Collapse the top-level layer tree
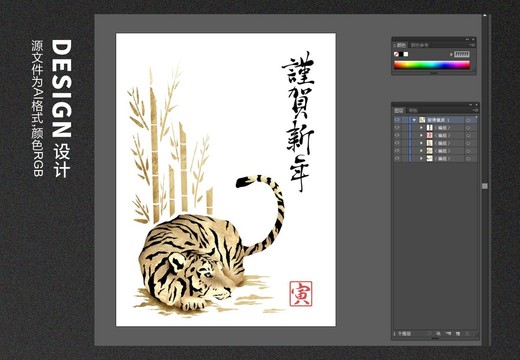520x360 pixels. (414, 120)
